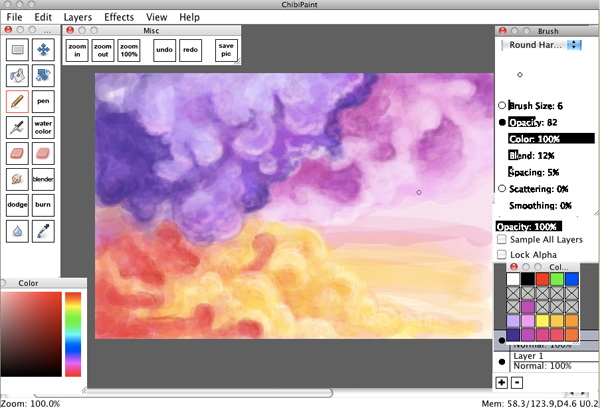600x408 pixels.
Task: Toggle visibility of the top layer
Action: click(x=502, y=340)
